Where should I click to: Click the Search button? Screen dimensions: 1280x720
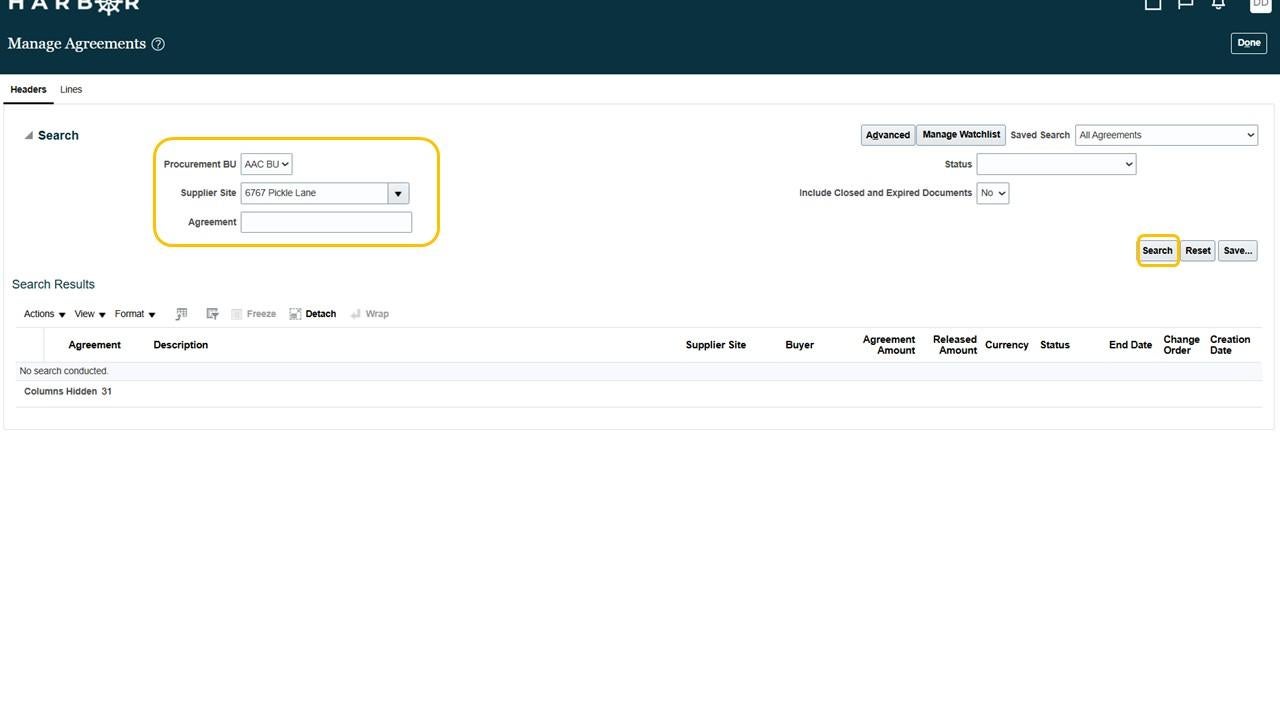pyautogui.click(x=1157, y=251)
